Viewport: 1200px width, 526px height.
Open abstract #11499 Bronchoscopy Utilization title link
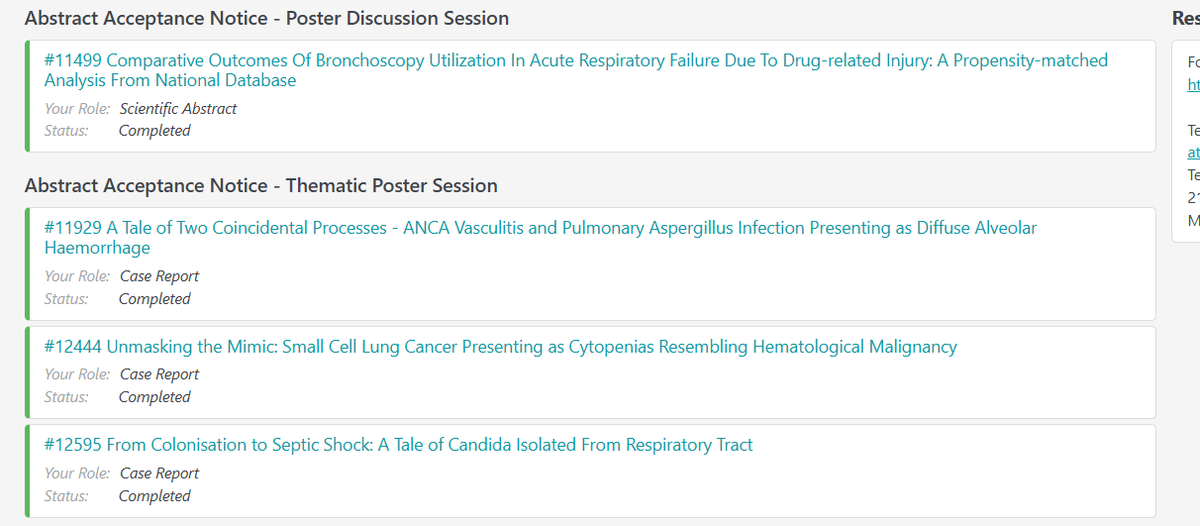tap(576, 70)
